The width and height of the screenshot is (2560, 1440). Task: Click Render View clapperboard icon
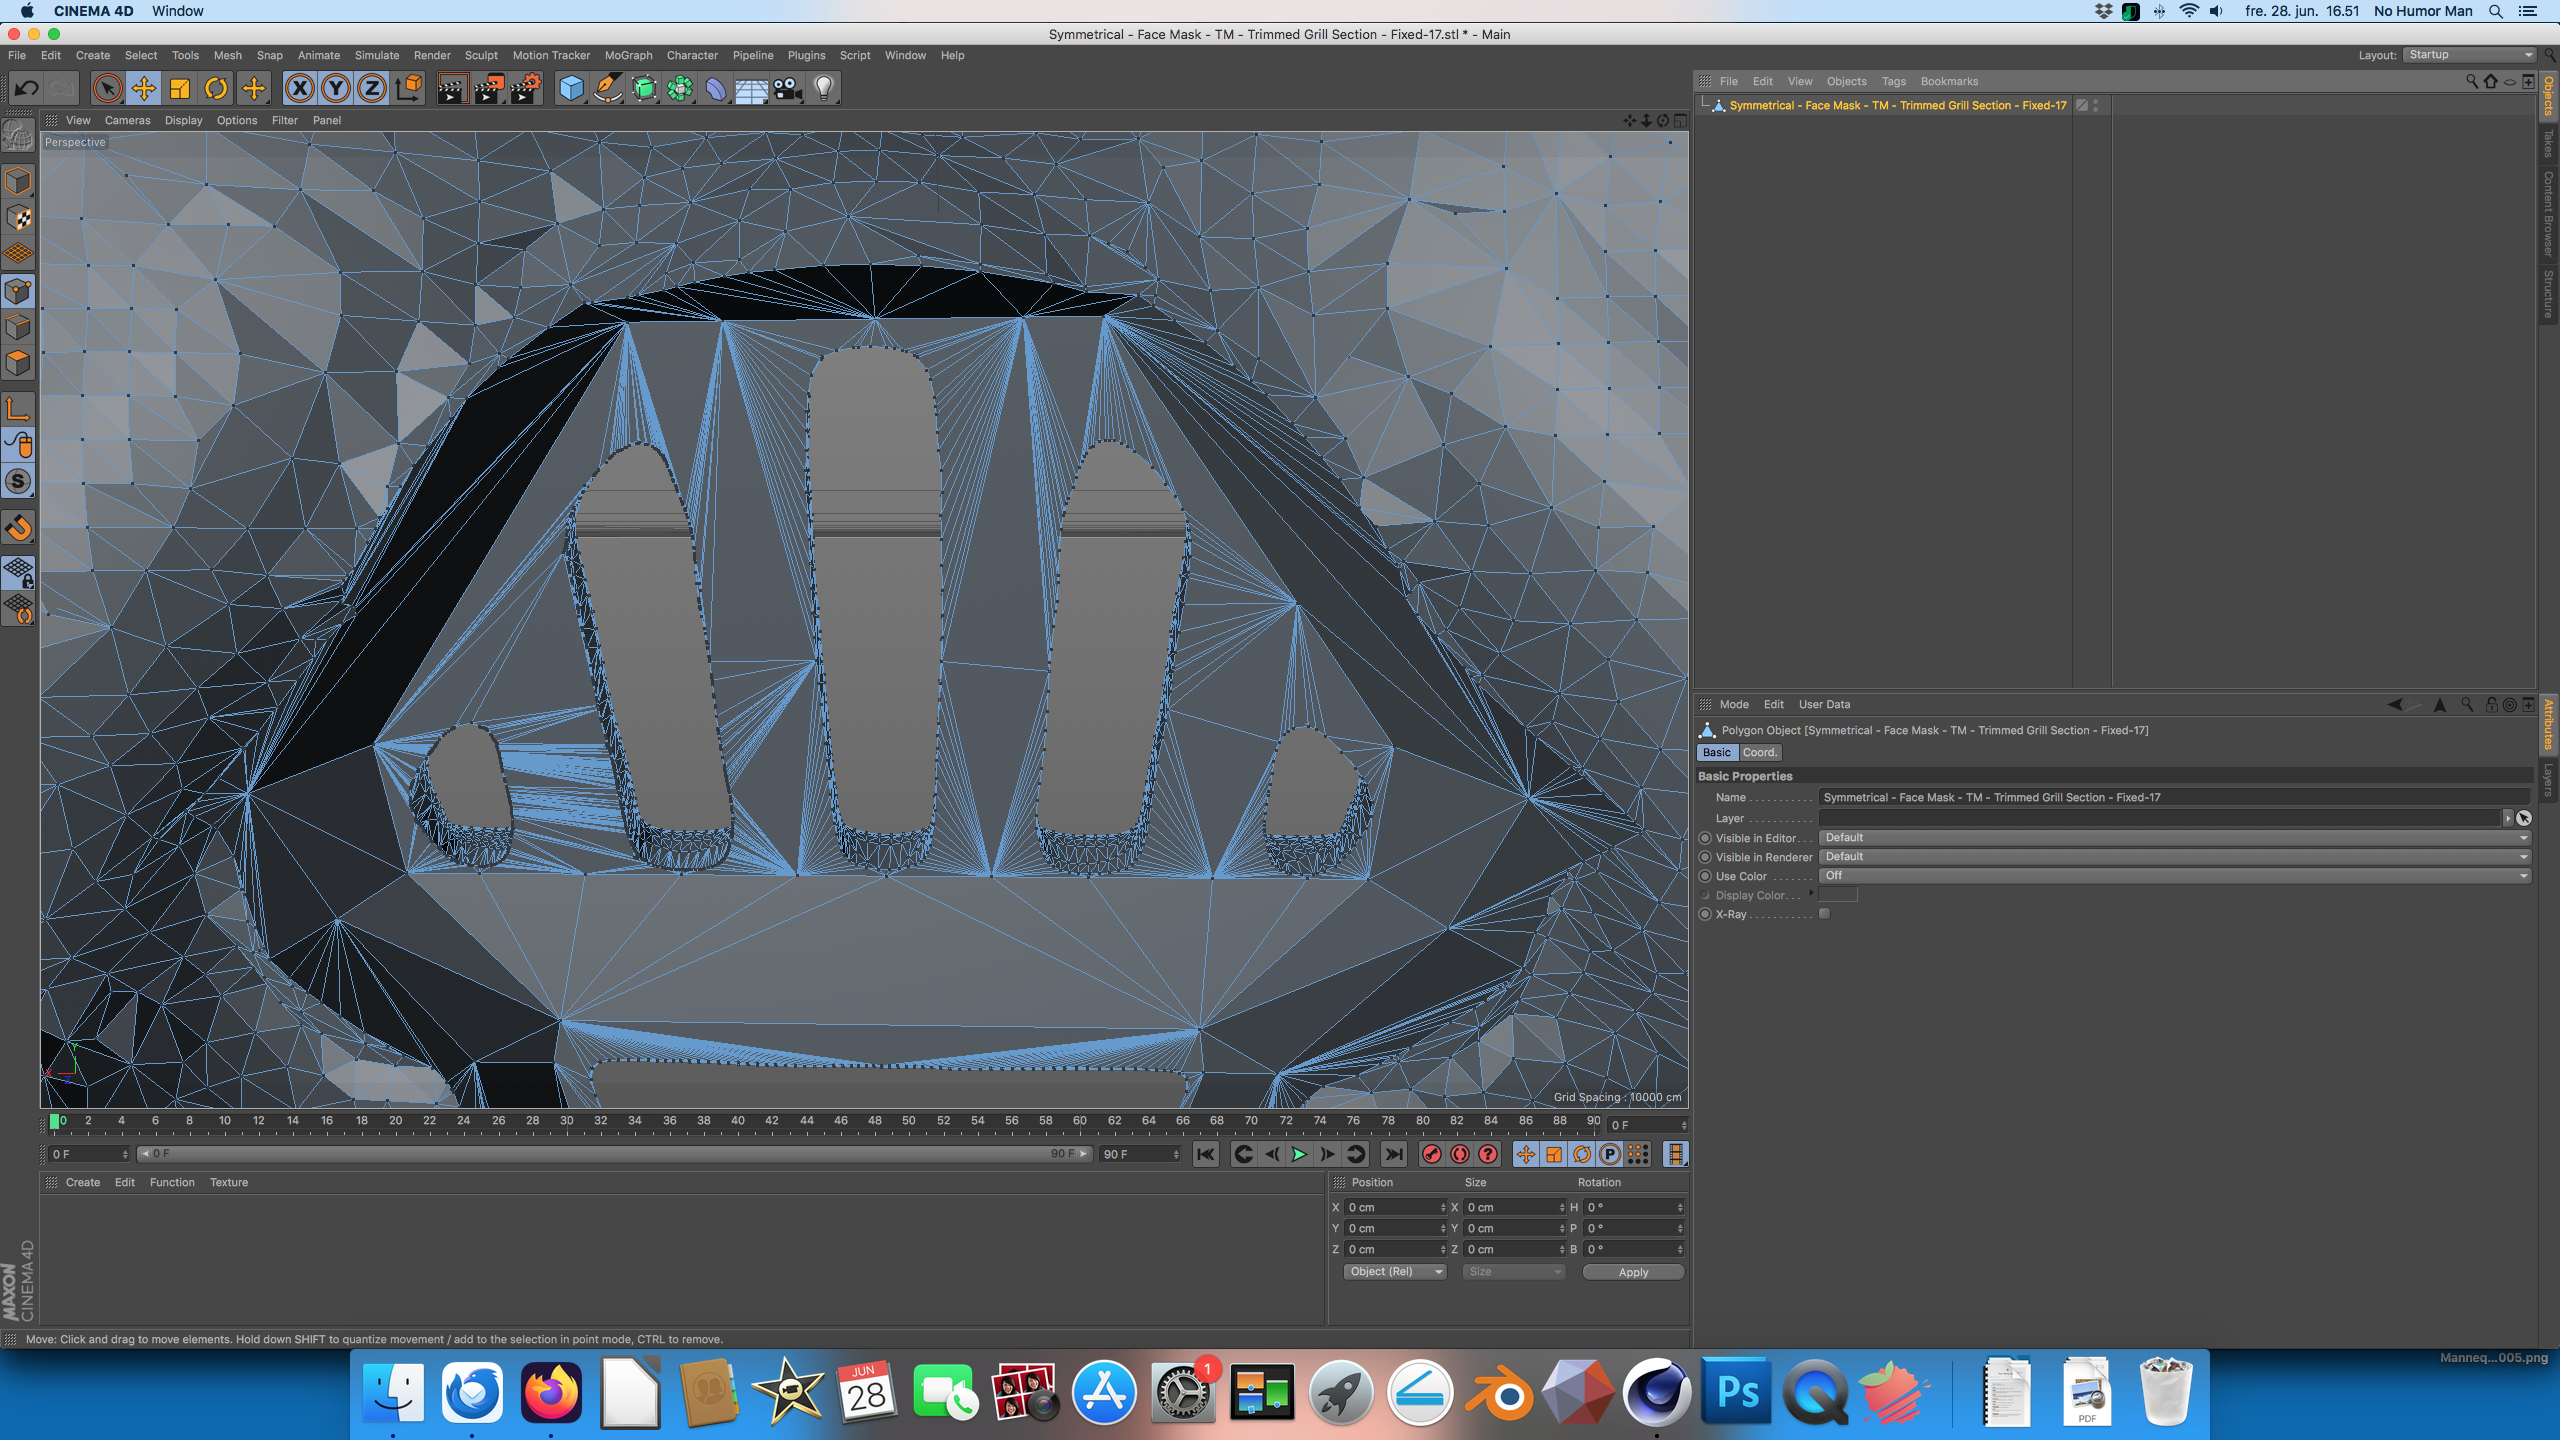click(452, 88)
